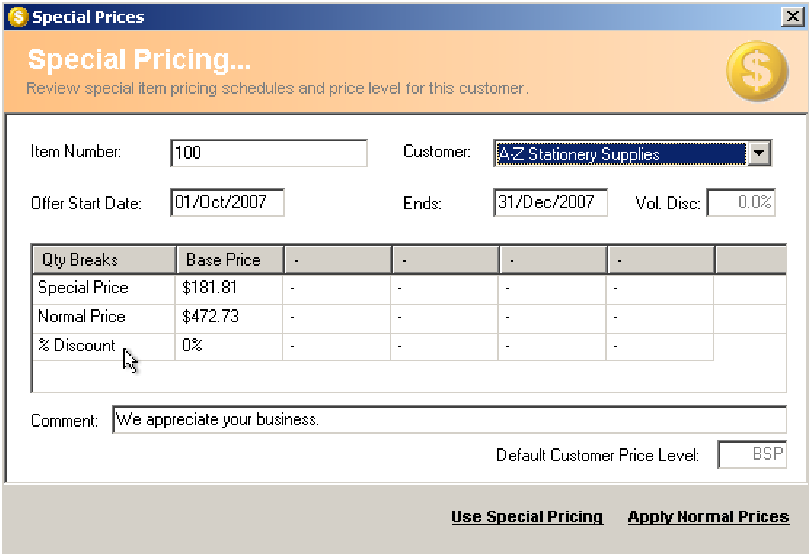The height and width of the screenshot is (557, 810).
Task: Close the Special Prices window
Action: coord(792,17)
